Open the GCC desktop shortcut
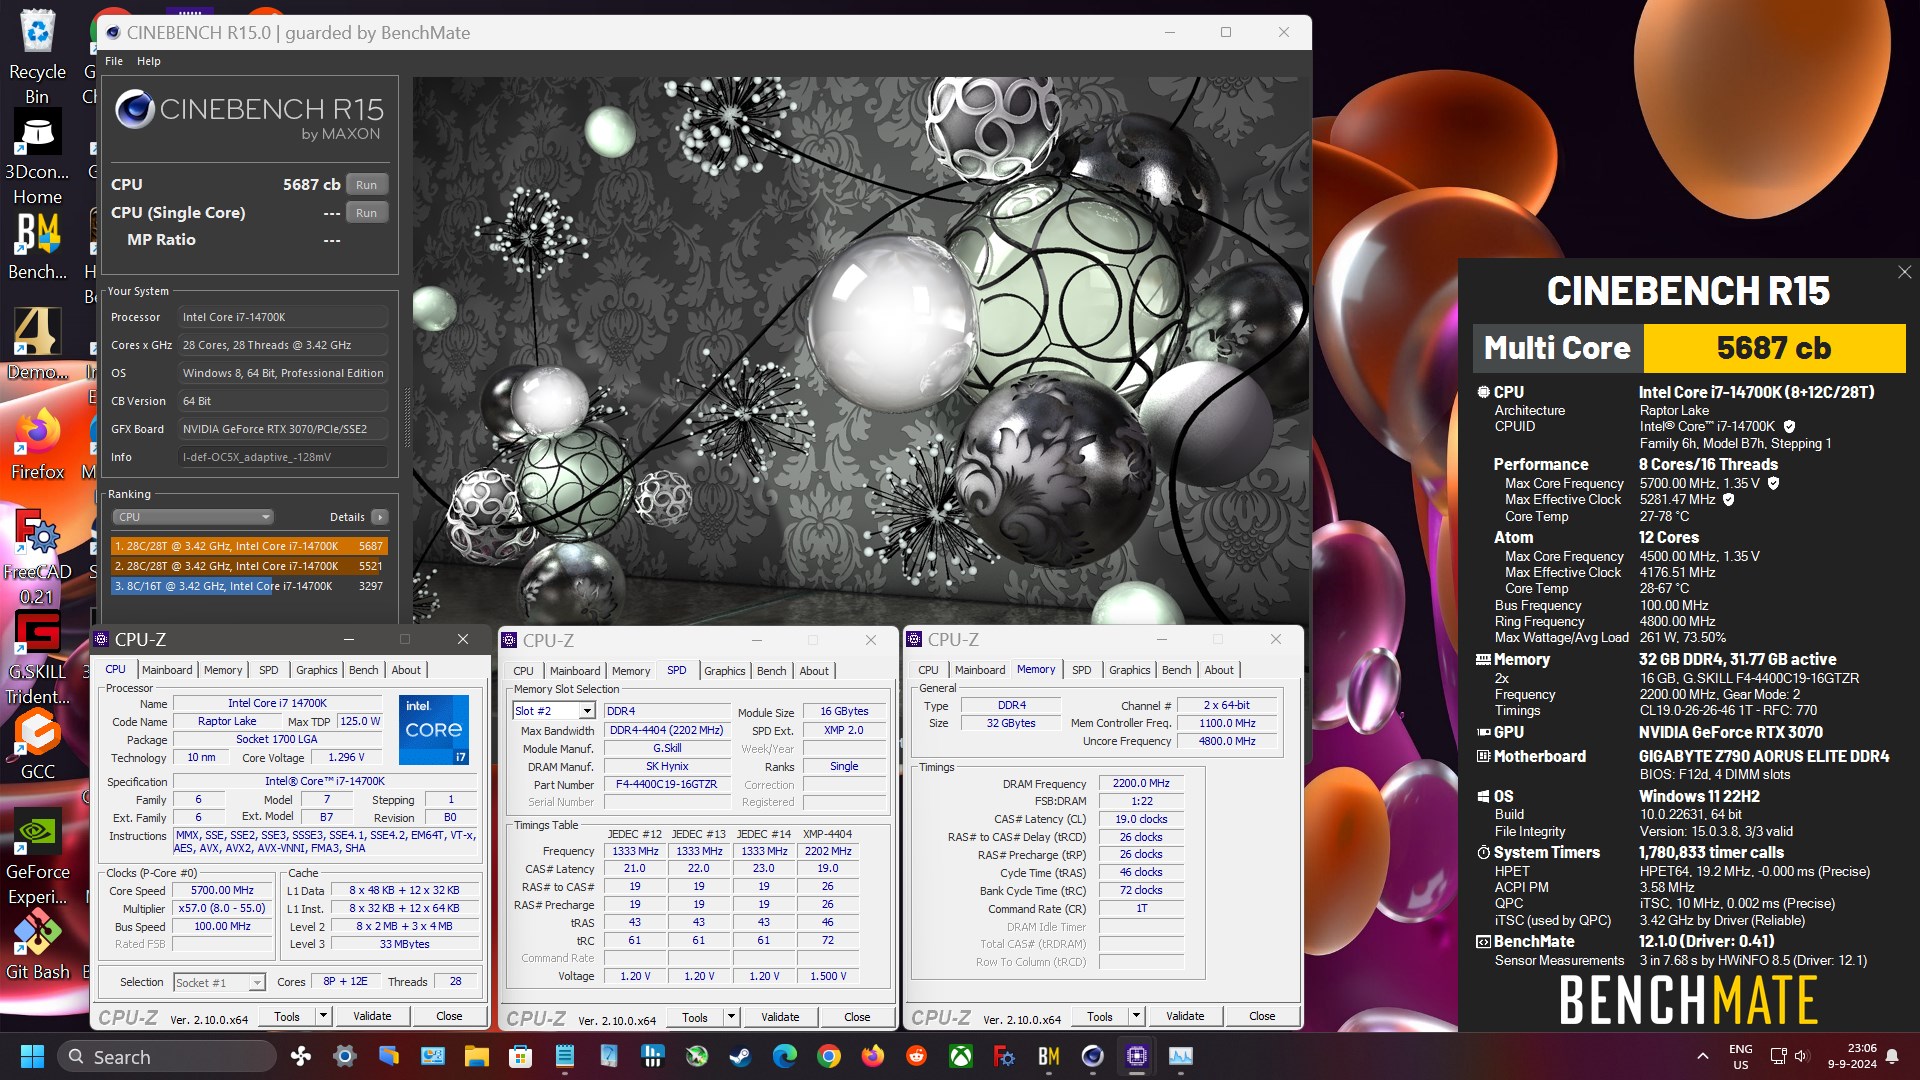The height and width of the screenshot is (1080, 1920). coord(37,746)
